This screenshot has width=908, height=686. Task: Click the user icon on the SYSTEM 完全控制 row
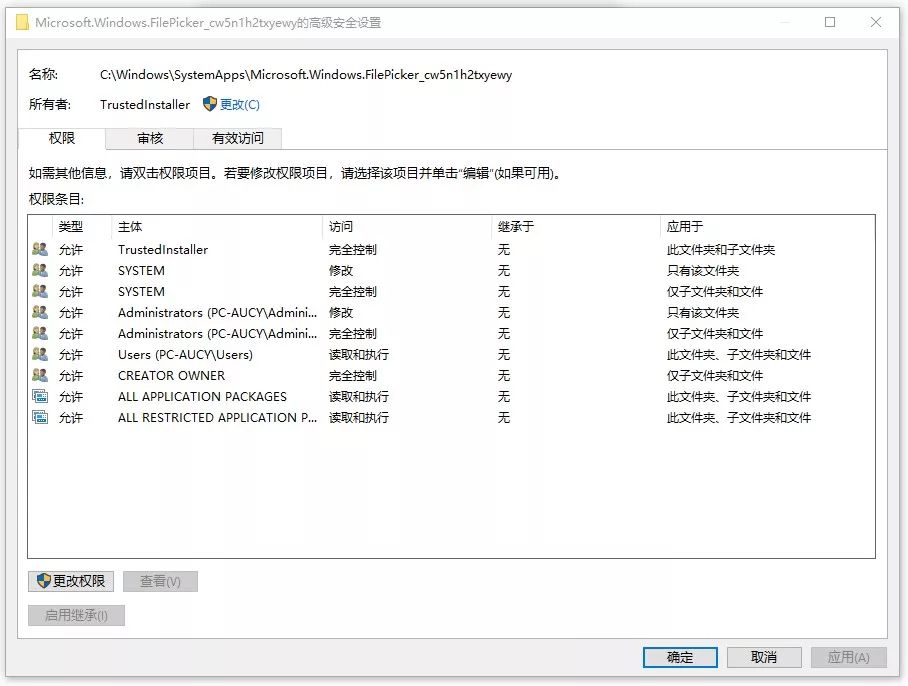point(40,291)
